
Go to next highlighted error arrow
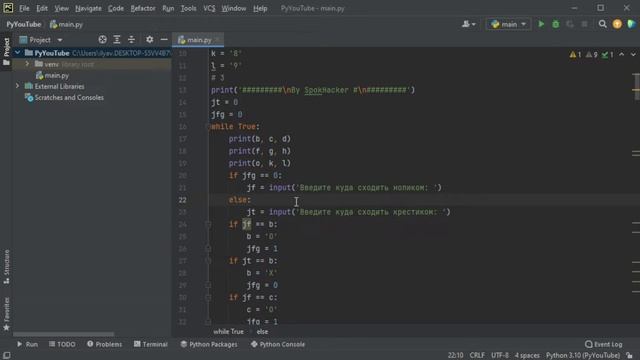tap(633, 54)
